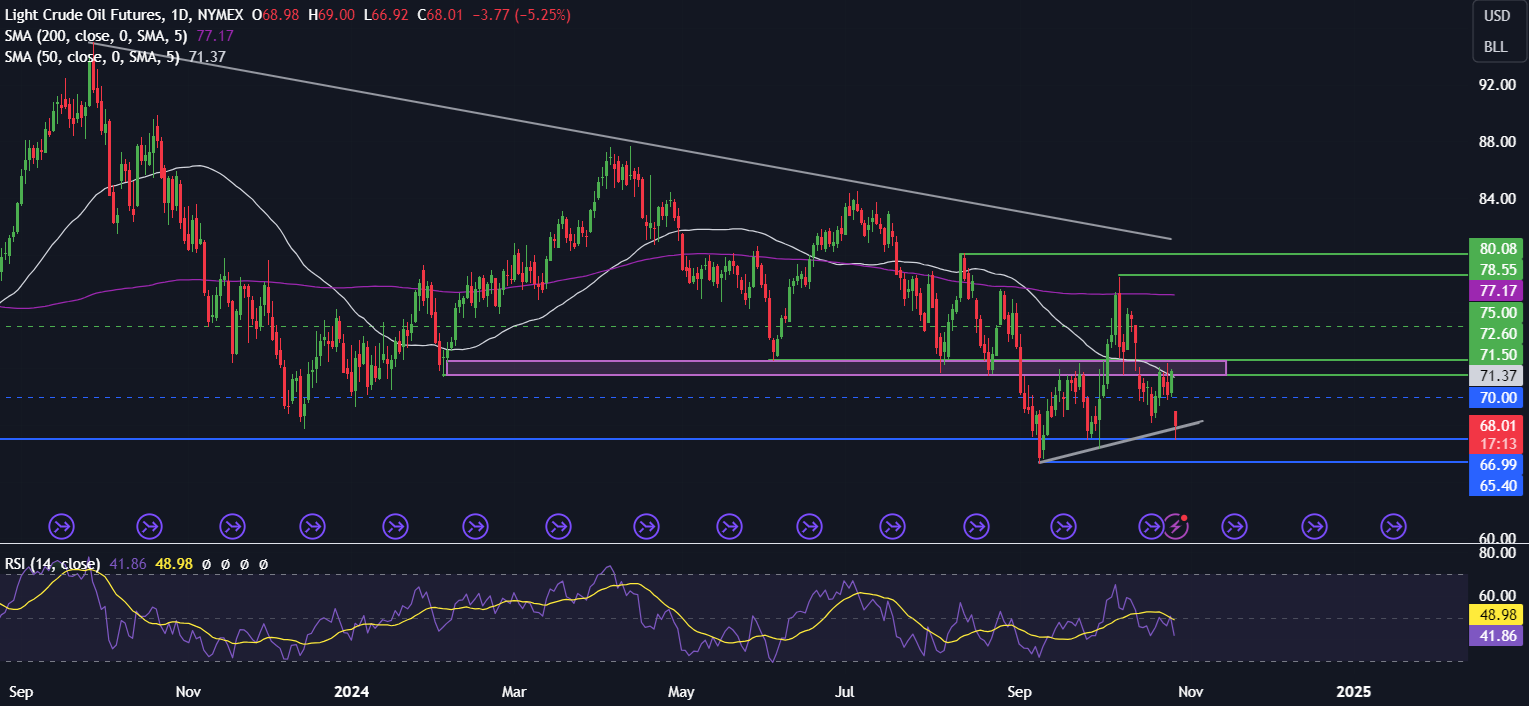Click the blue 66.99 price label
Screen dimensions: 1529x706
1495,465
